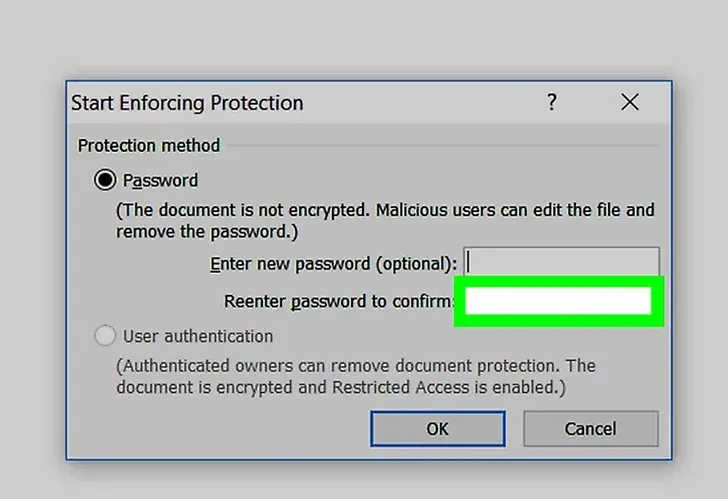The height and width of the screenshot is (499, 728).
Task: Select the User authentication radio button
Action: 104,336
